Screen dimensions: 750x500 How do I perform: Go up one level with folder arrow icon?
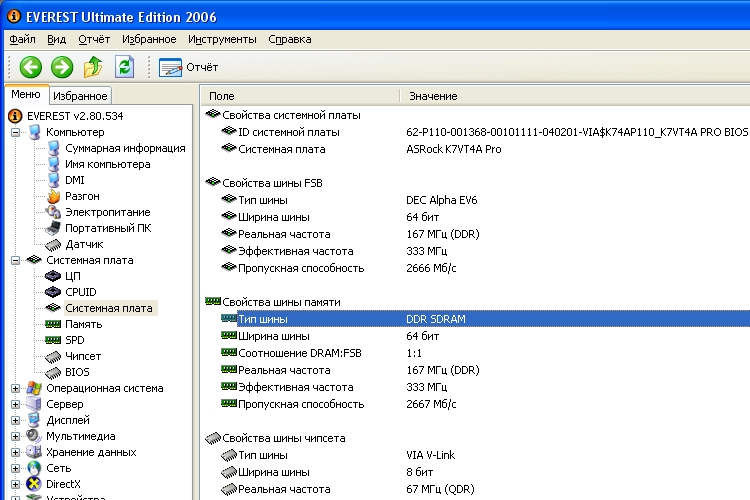[x=93, y=67]
